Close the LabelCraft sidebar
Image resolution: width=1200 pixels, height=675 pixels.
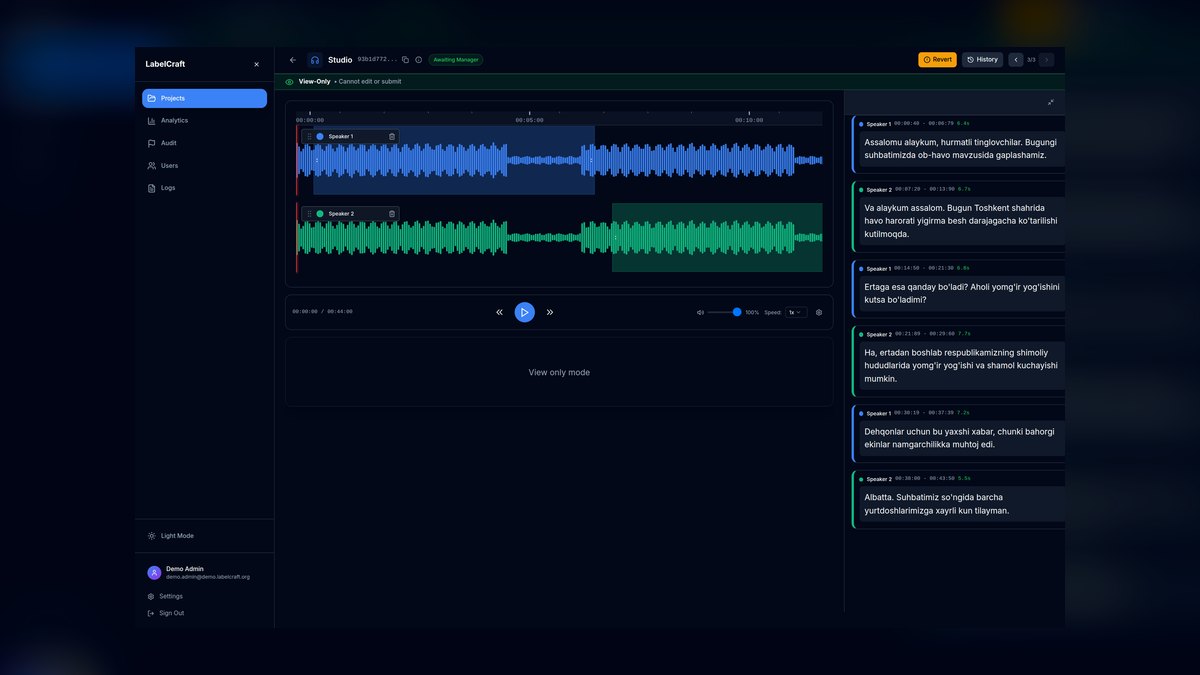coord(256,64)
